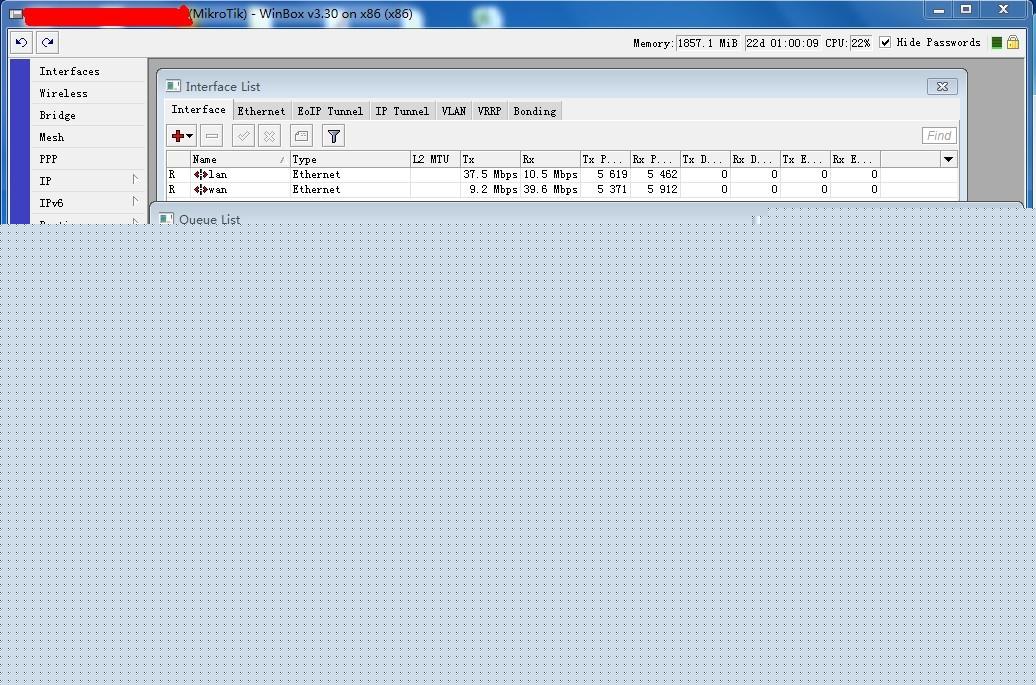Toggle the Hide Passwords checkbox
Image resolution: width=1036 pixels, height=685 pixels.
(885, 42)
